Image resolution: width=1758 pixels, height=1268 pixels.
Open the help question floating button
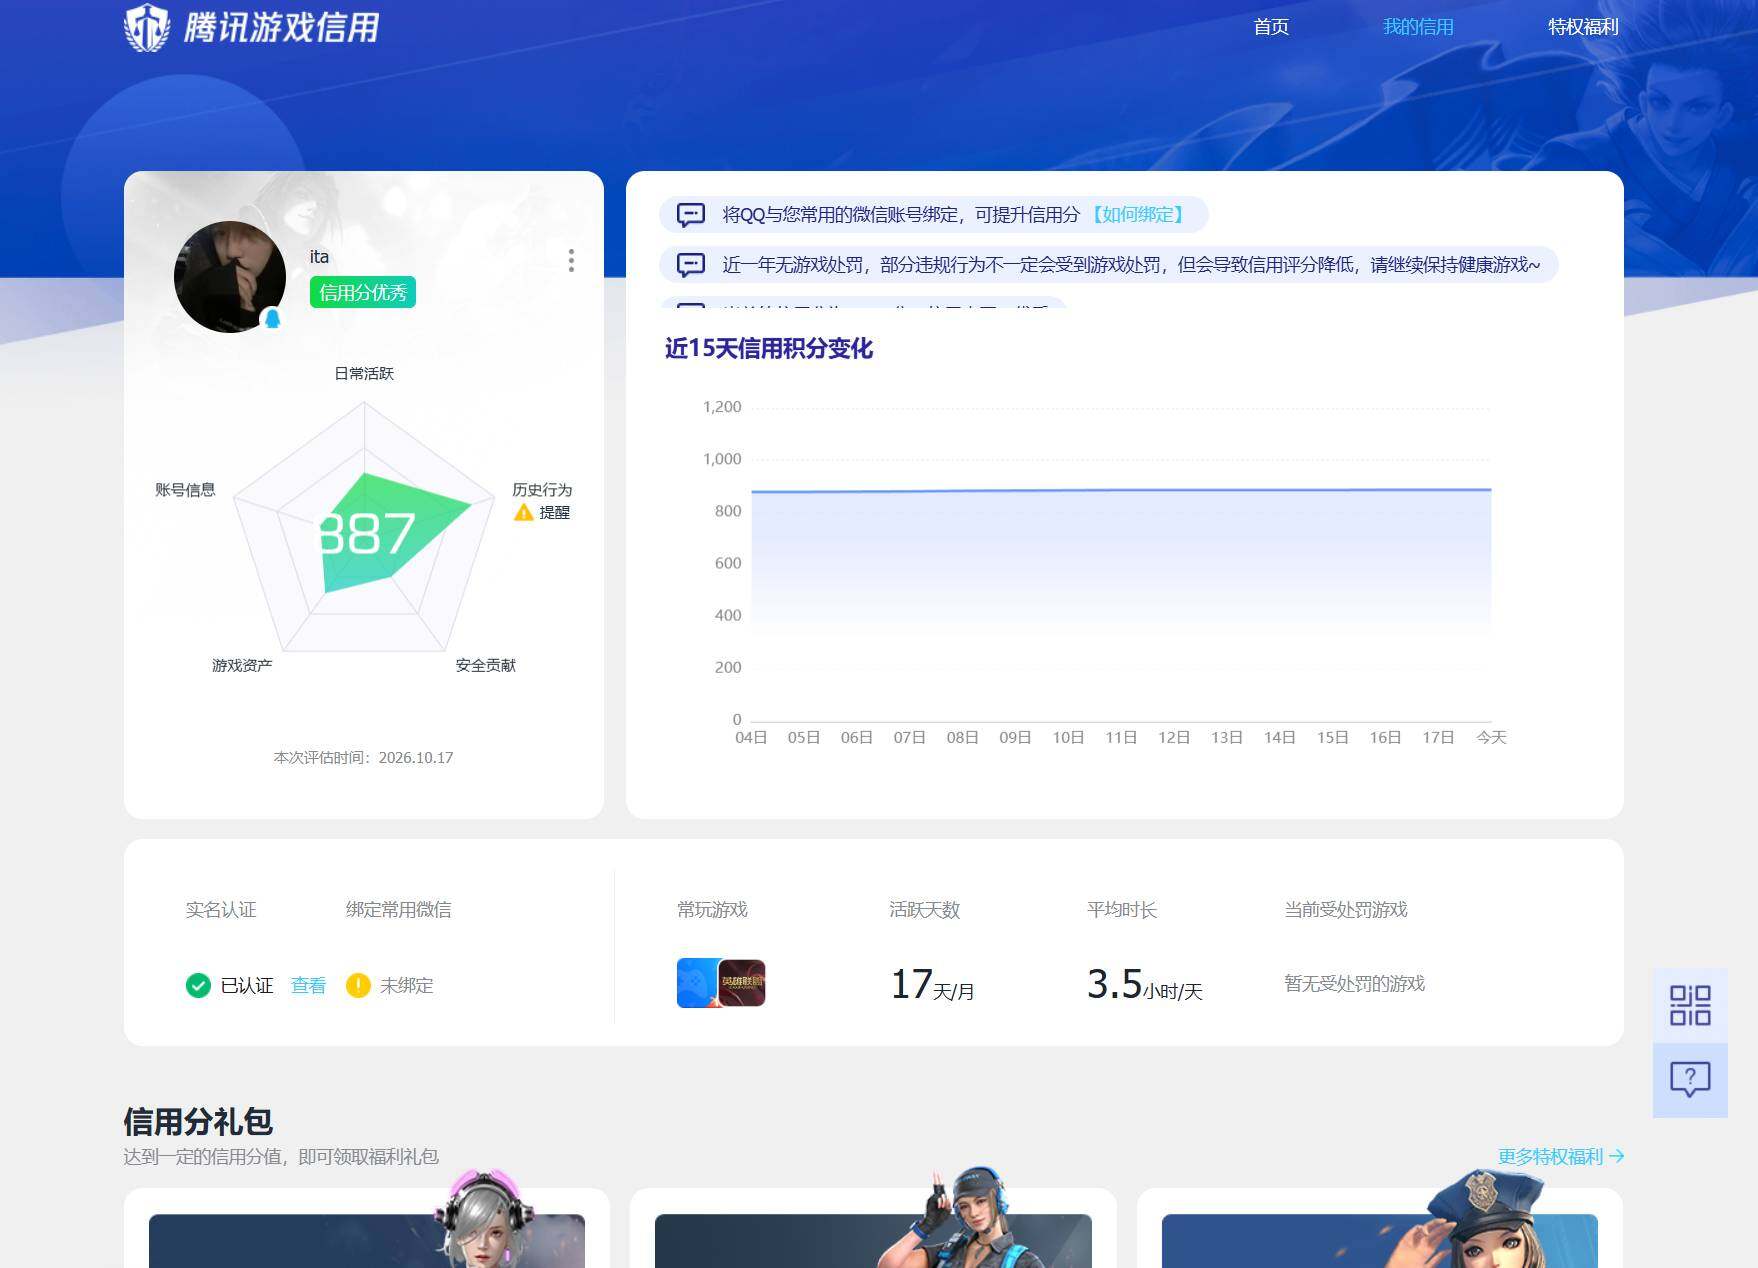point(1690,1080)
